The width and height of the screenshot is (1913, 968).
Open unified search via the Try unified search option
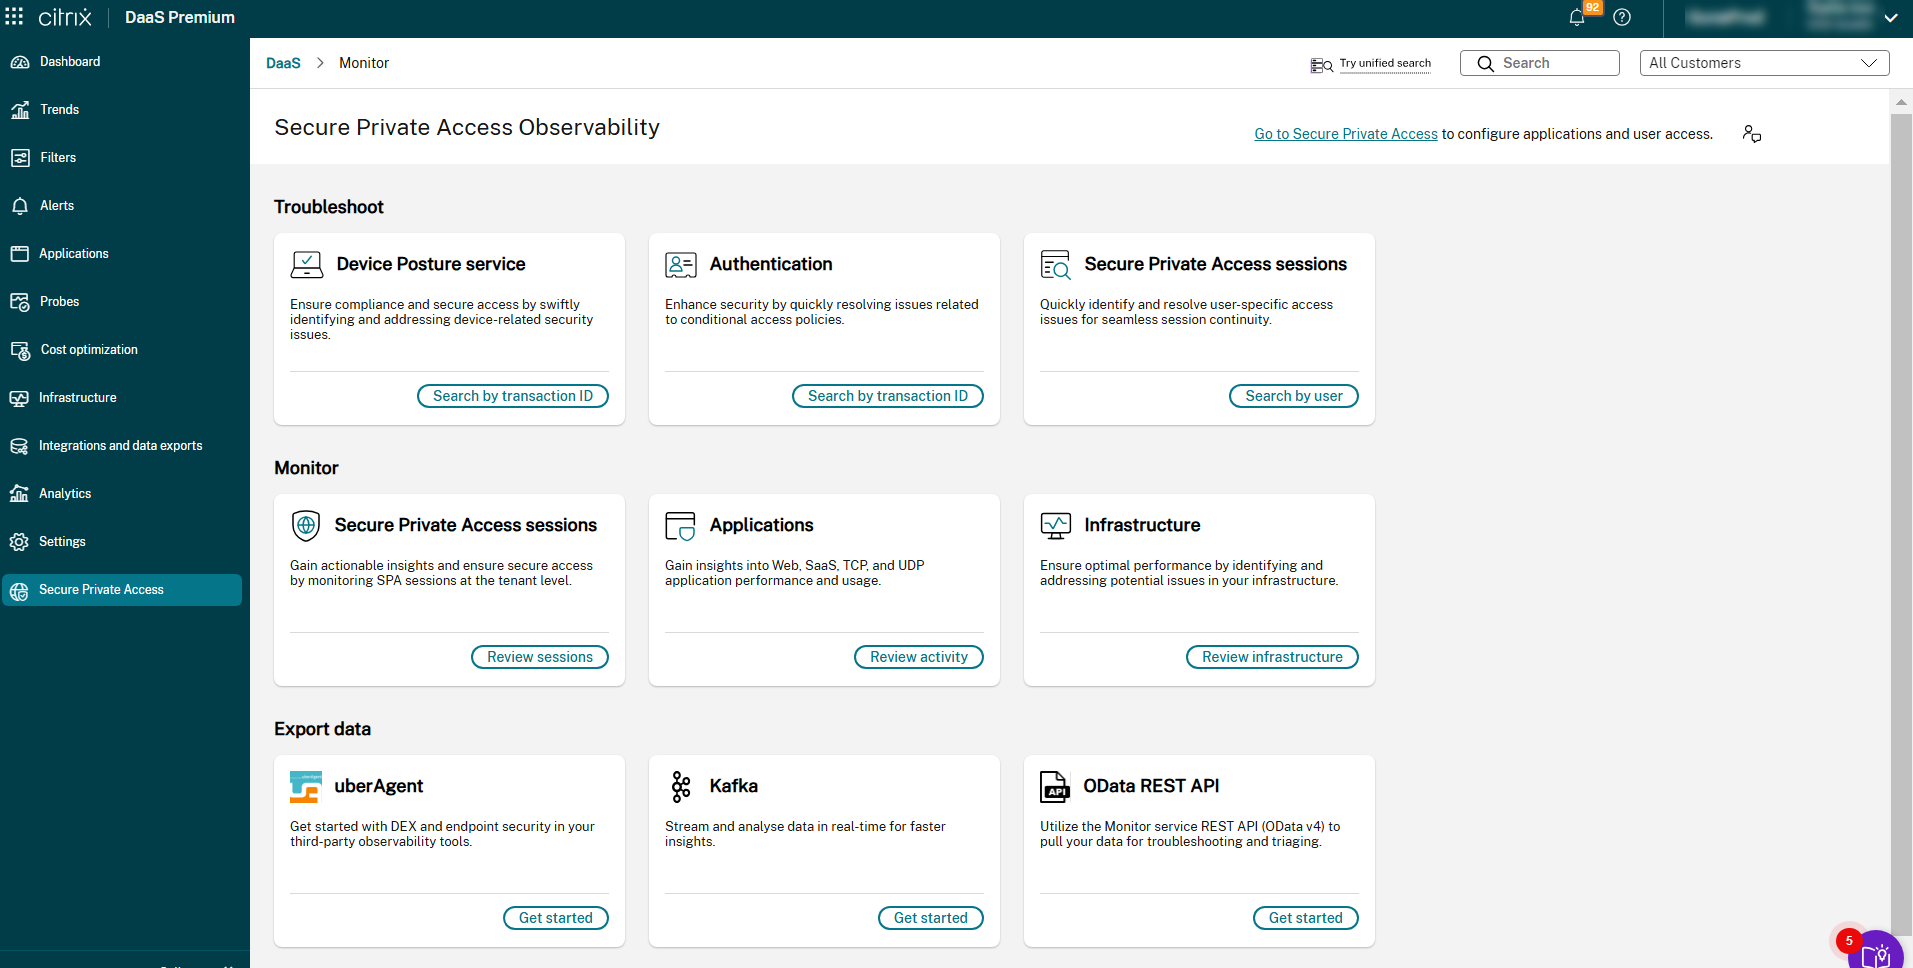click(x=1385, y=63)
